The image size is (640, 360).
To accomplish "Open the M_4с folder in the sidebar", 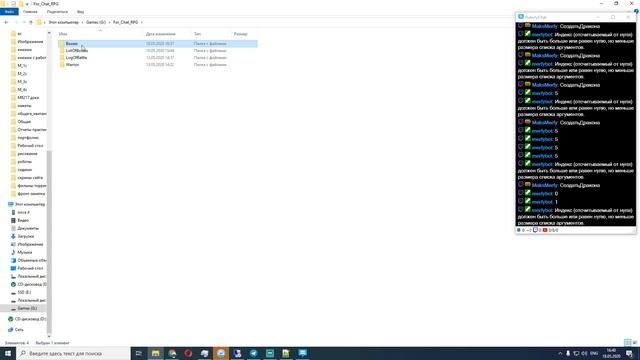I will 22,90.
